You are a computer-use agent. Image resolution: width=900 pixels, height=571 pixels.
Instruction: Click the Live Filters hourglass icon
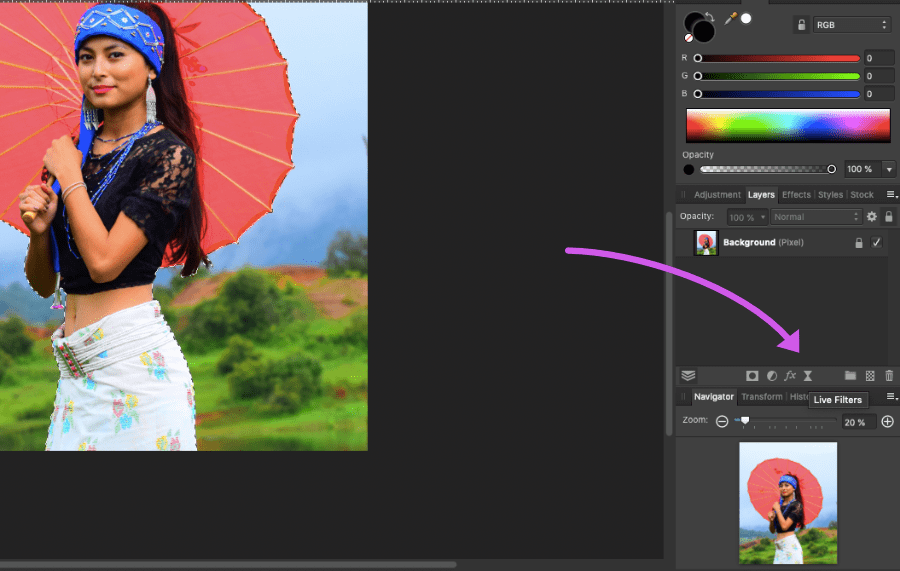[x=808, y=376]
